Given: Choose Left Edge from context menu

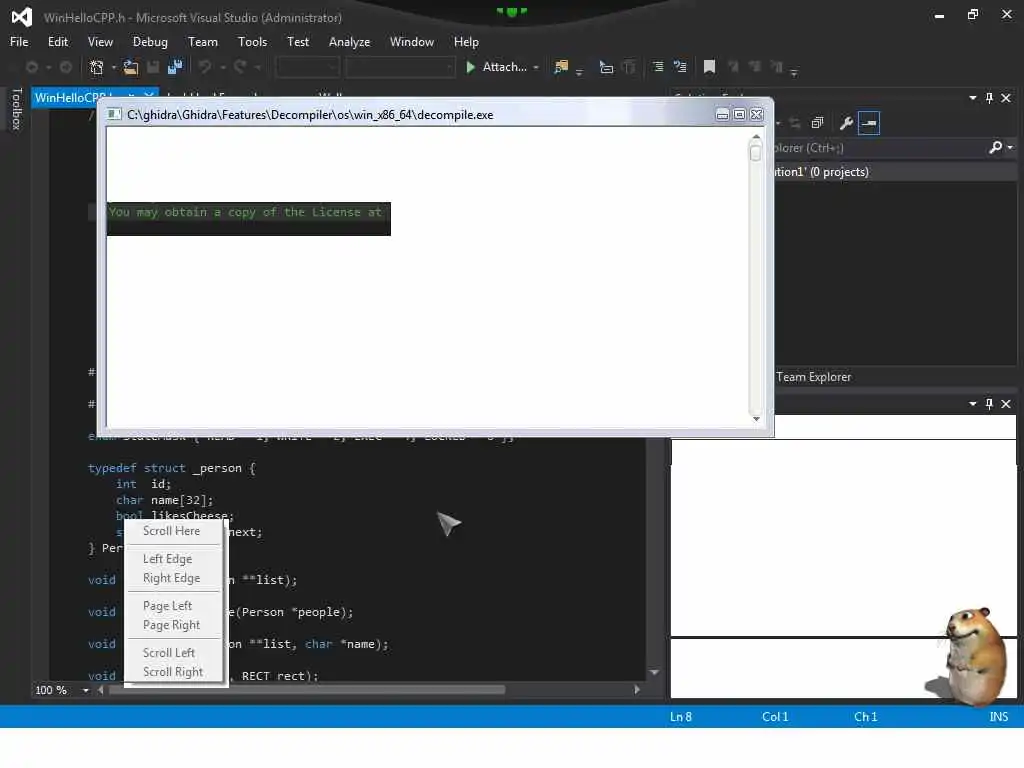Looking at the screenshot, I should pos(167,559).
